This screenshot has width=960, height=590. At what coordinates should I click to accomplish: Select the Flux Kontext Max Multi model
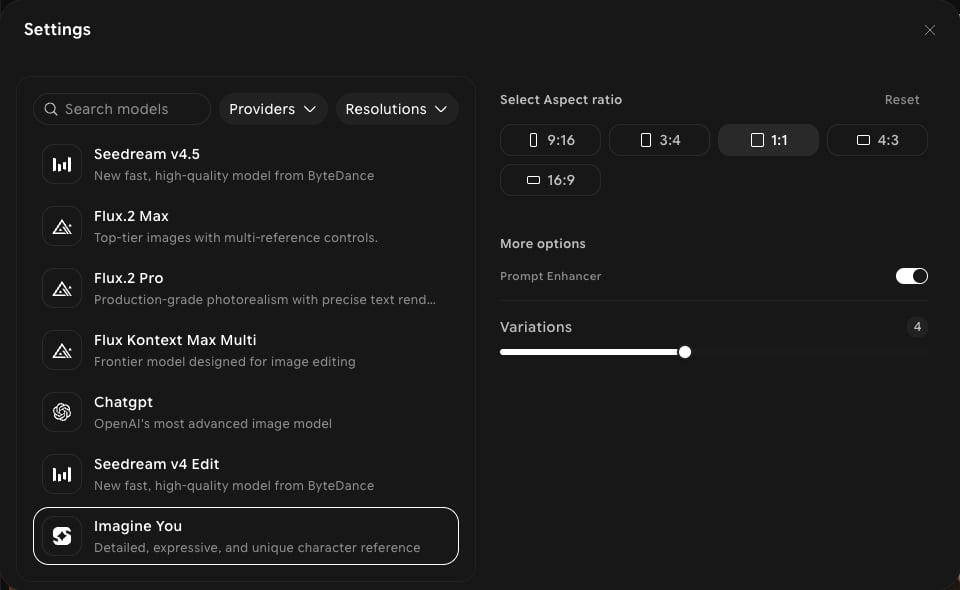tap(246, 350)
